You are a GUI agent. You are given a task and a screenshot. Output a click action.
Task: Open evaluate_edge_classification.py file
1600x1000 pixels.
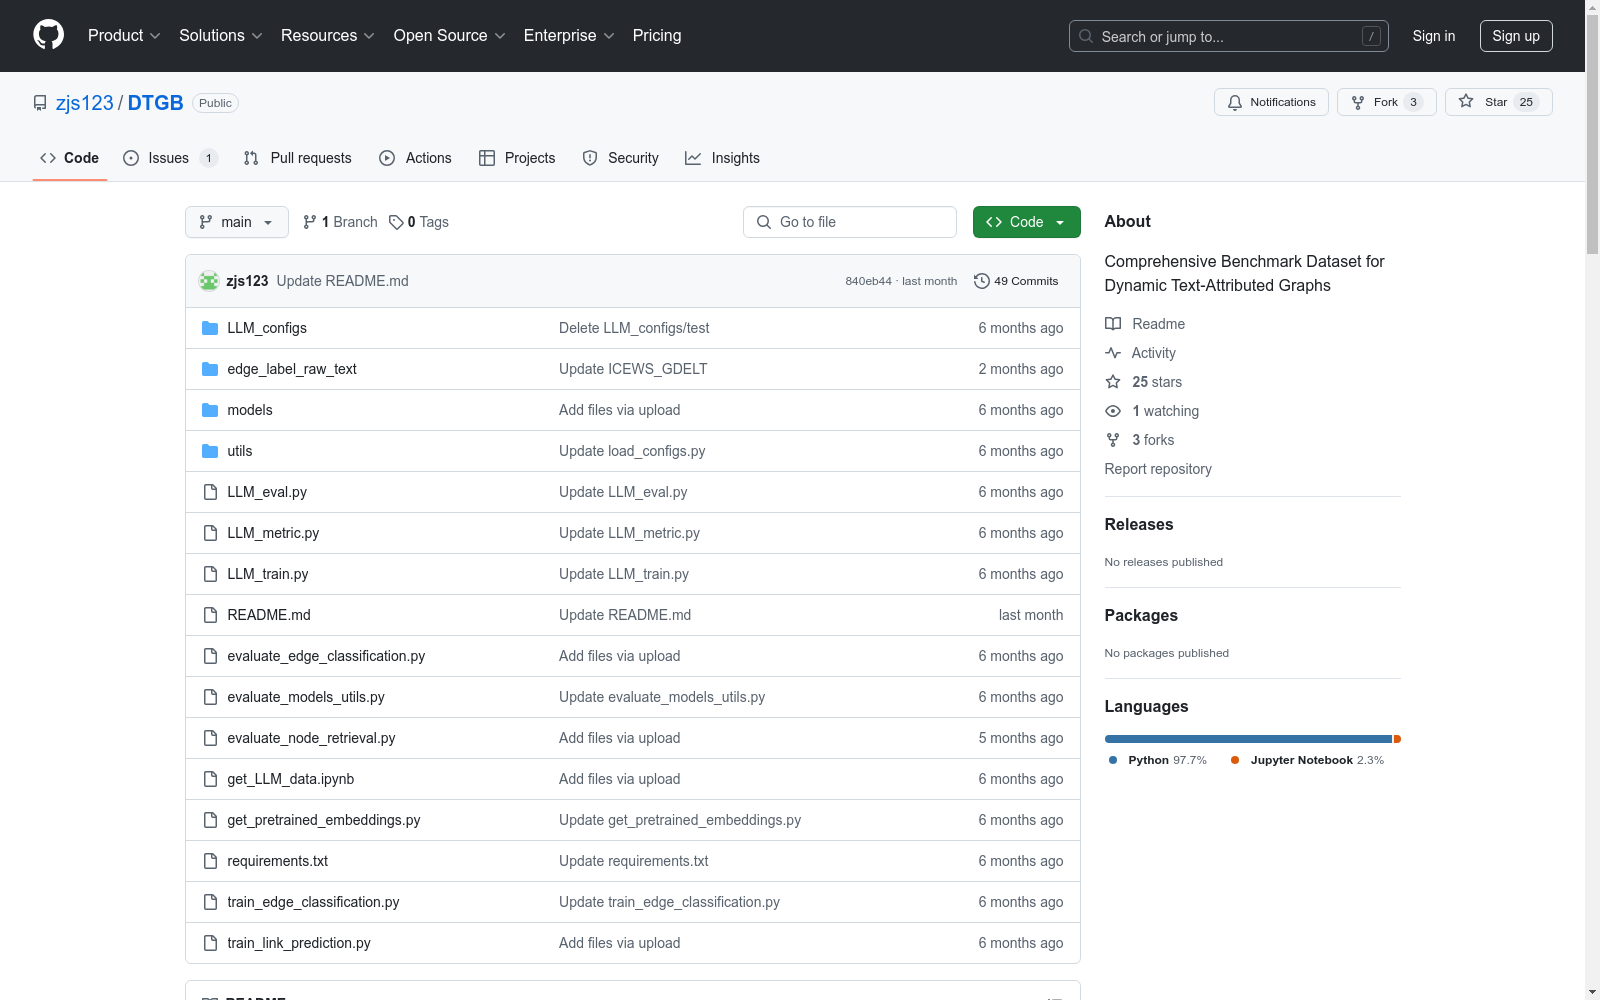click(x=326, y=656)
